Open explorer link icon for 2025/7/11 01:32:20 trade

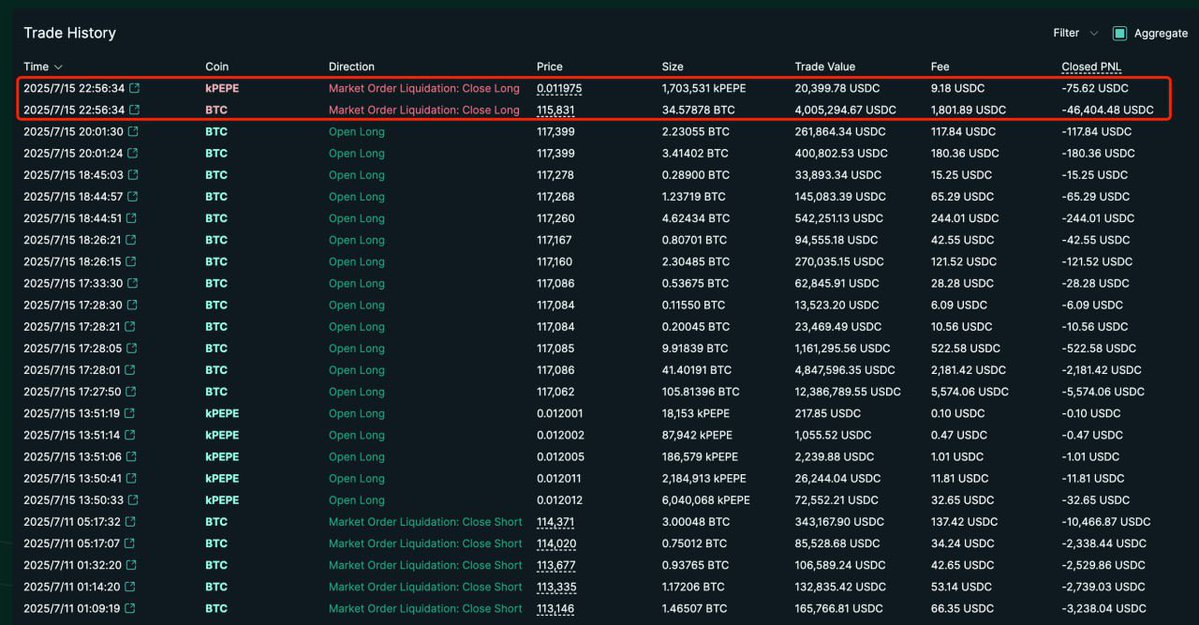click(131, 565)
